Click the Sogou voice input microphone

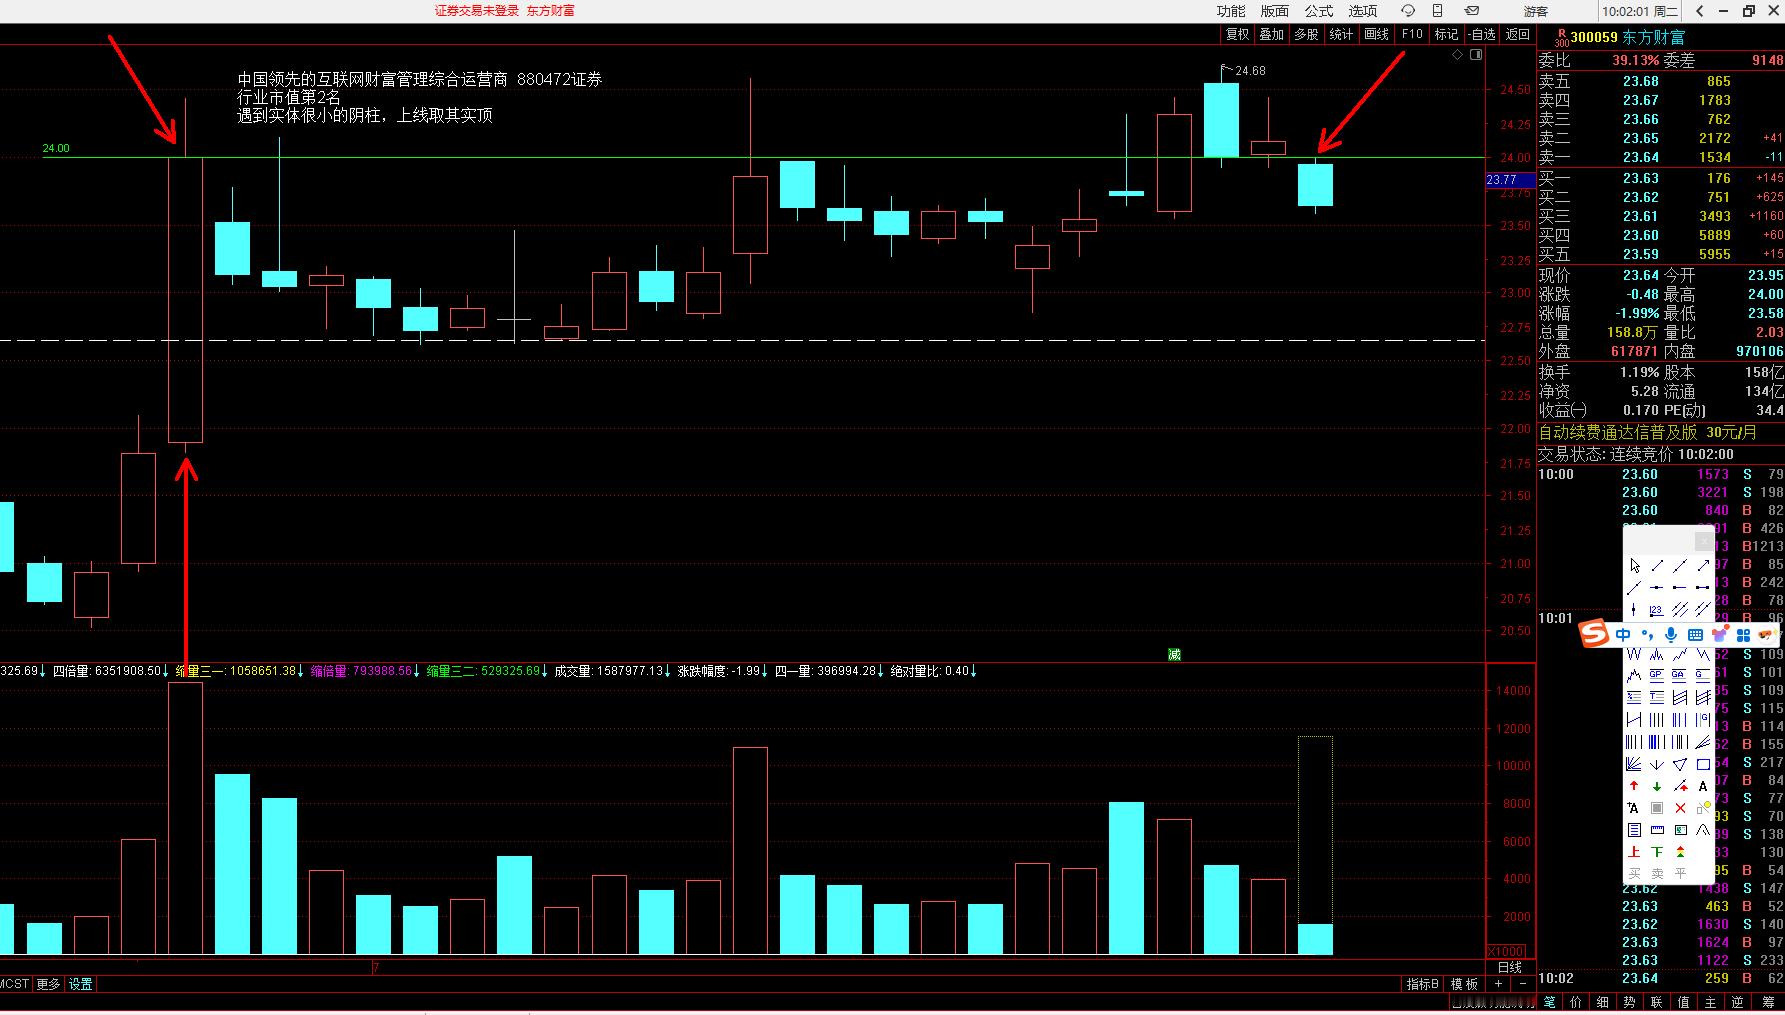1671,635
